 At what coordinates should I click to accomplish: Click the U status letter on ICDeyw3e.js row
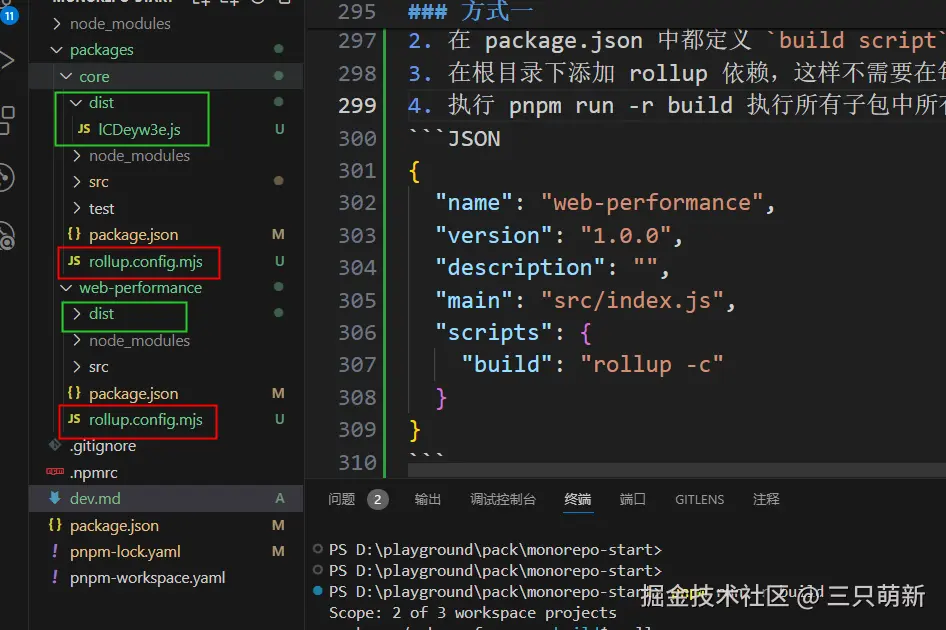click(x=279, y=129)
